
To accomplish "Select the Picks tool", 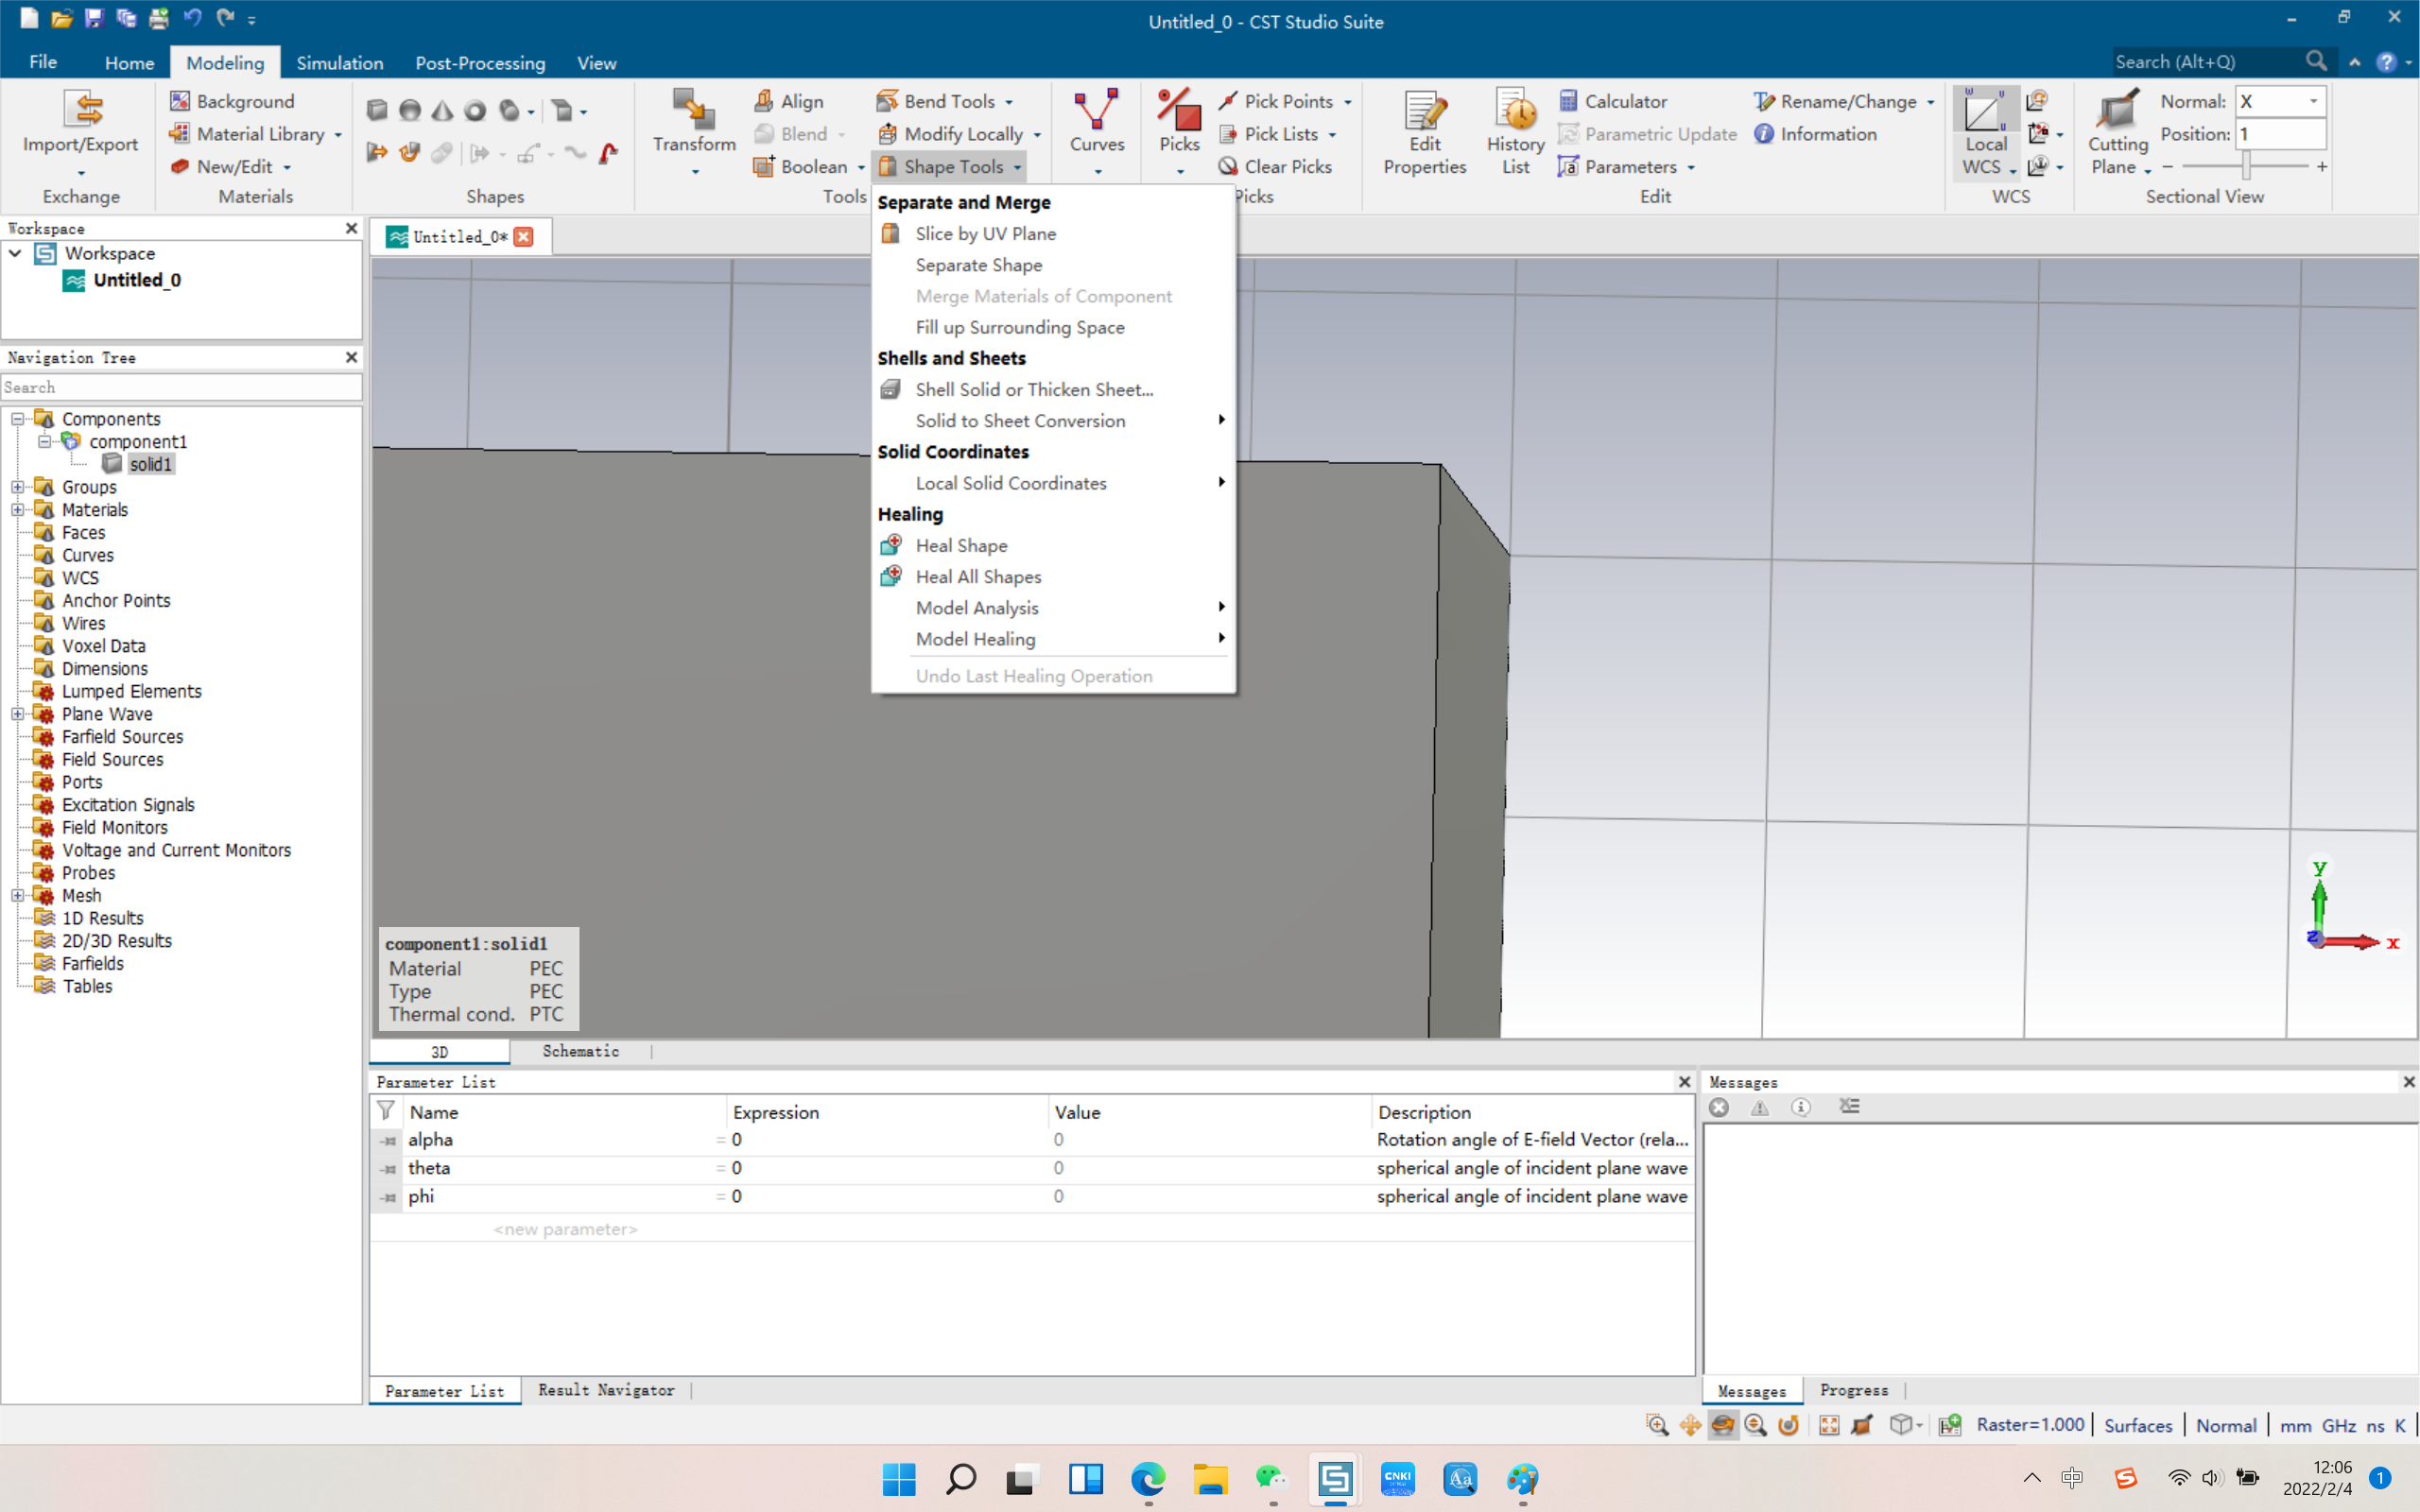I will click(x=1178, y=122).
